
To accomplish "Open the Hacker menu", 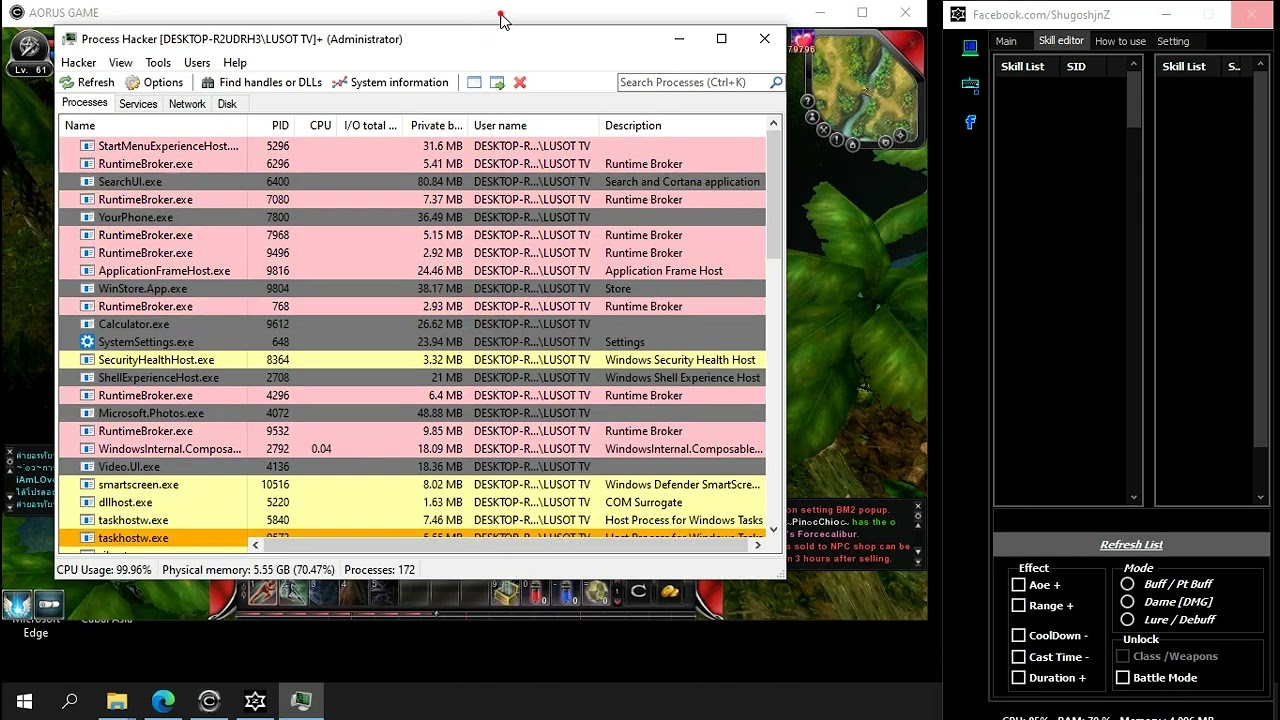I will pyautogui.click(x=78, y=62).
